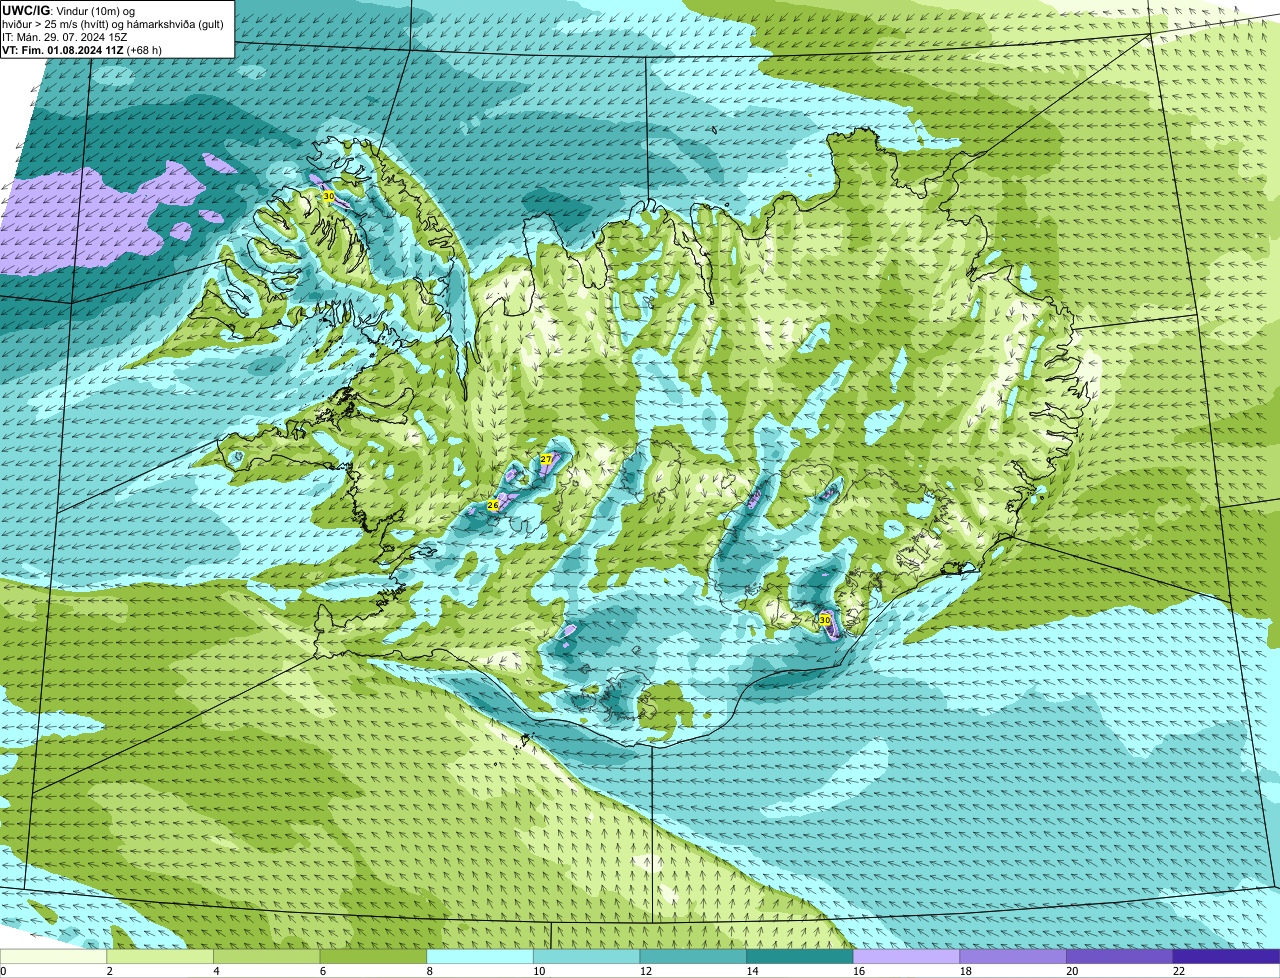Click the 16–18 m/s lavender legend segment
Viewport: 1280px width, 978px height.
click(906, 956)
